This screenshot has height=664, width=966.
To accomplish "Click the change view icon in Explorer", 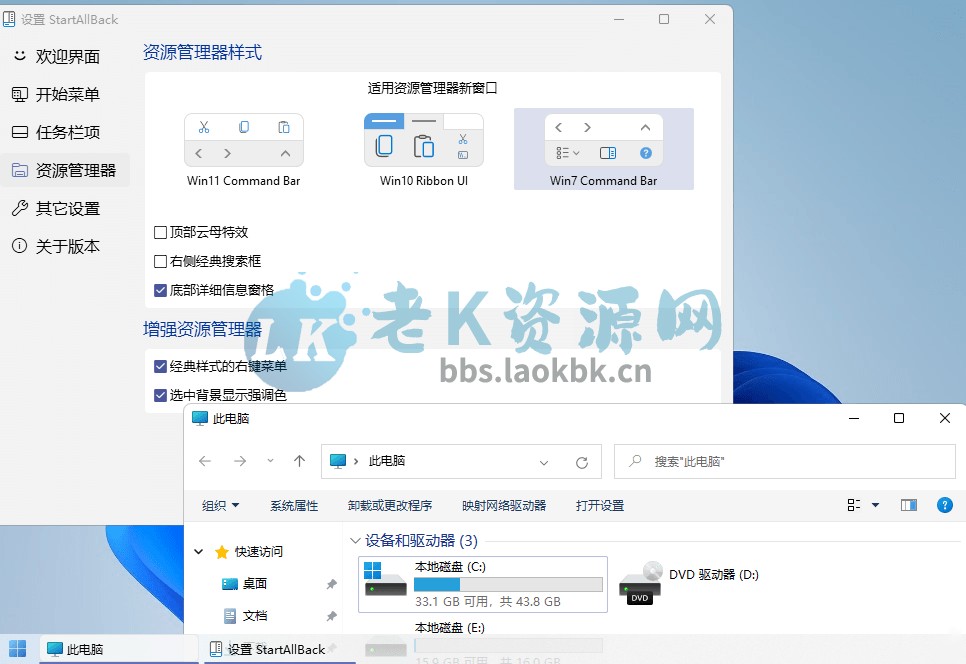I will [x=854, y=506].
